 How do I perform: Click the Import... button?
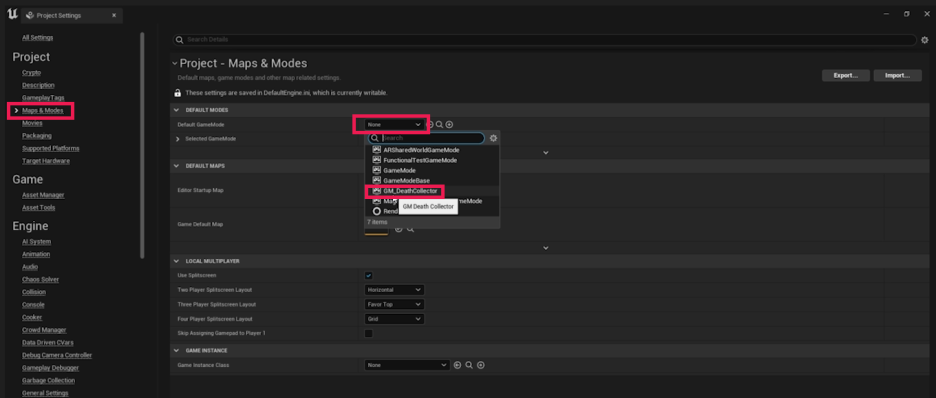(x=898, y=76)
